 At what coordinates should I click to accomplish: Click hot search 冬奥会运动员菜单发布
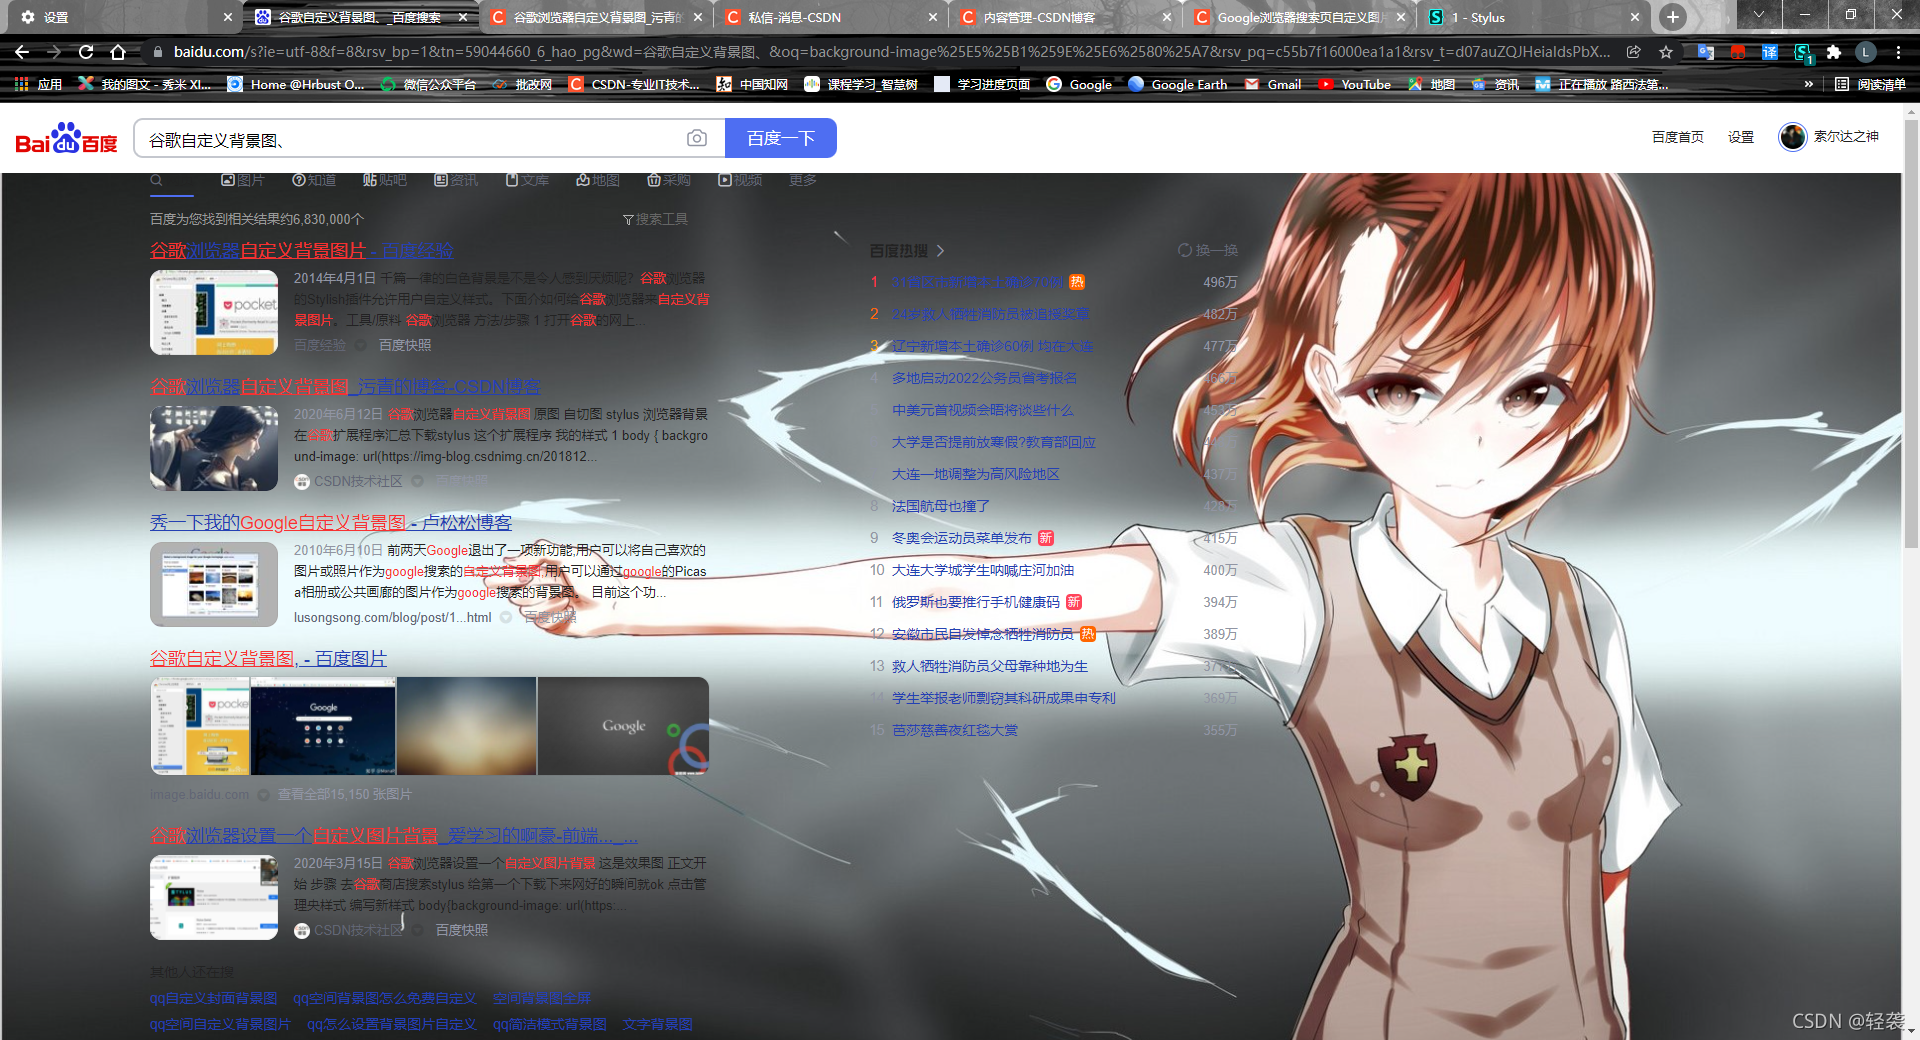961,538
